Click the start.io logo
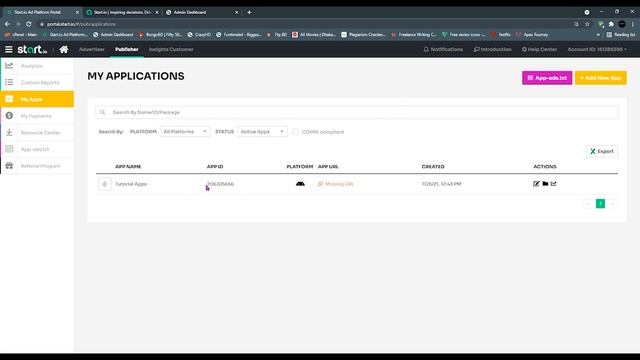Image resolution: width=640 pixels, height=360 pixels. [32, 49]
